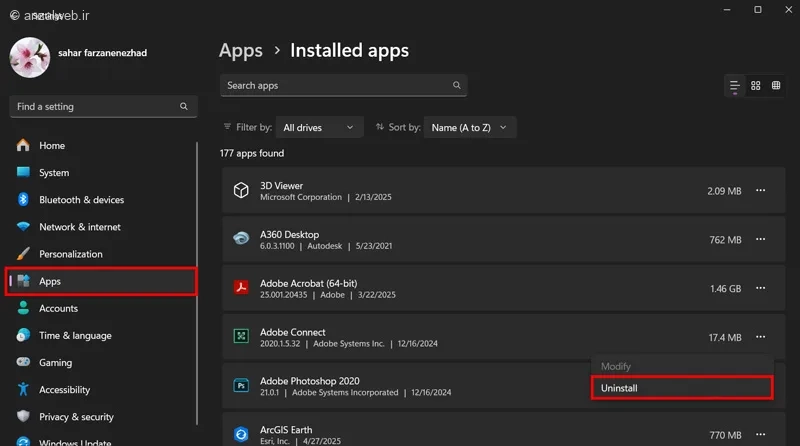Click the user profile picture
800x446 pixels.
click(30, 58)
